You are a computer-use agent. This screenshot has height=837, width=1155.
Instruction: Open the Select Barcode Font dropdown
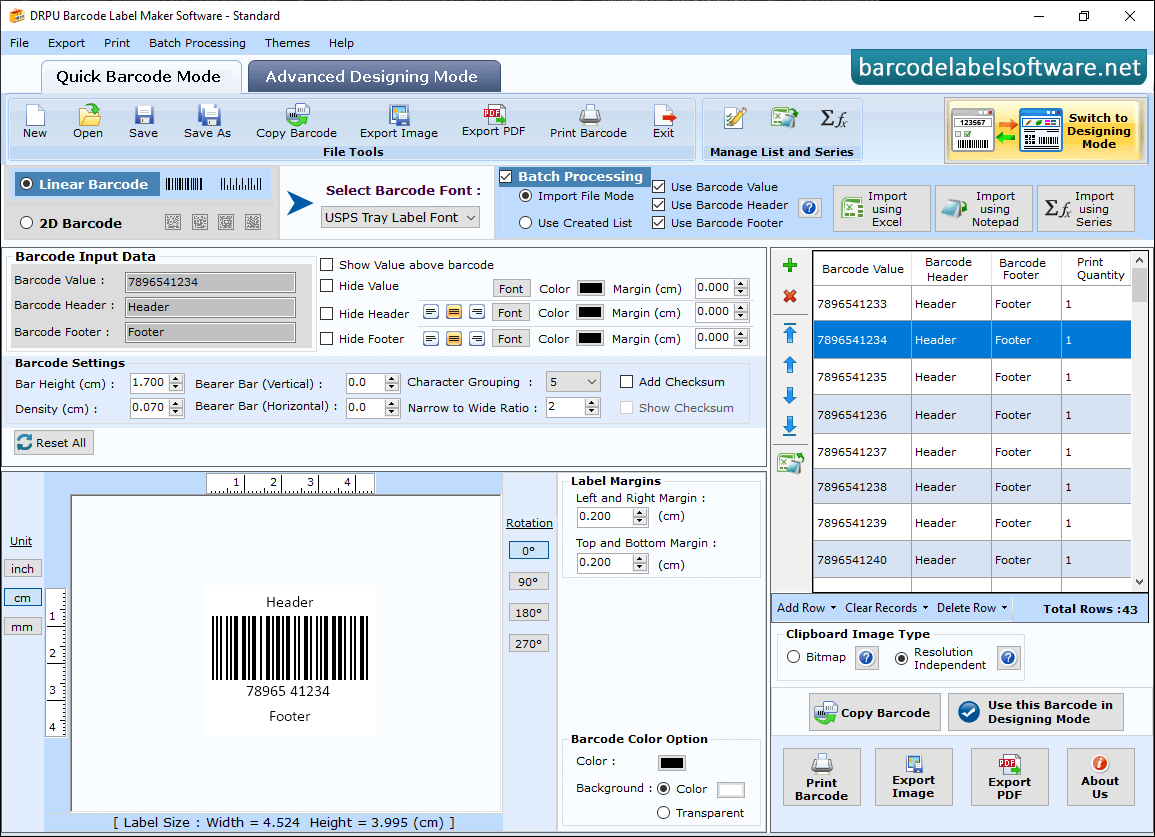pos(401,217)
